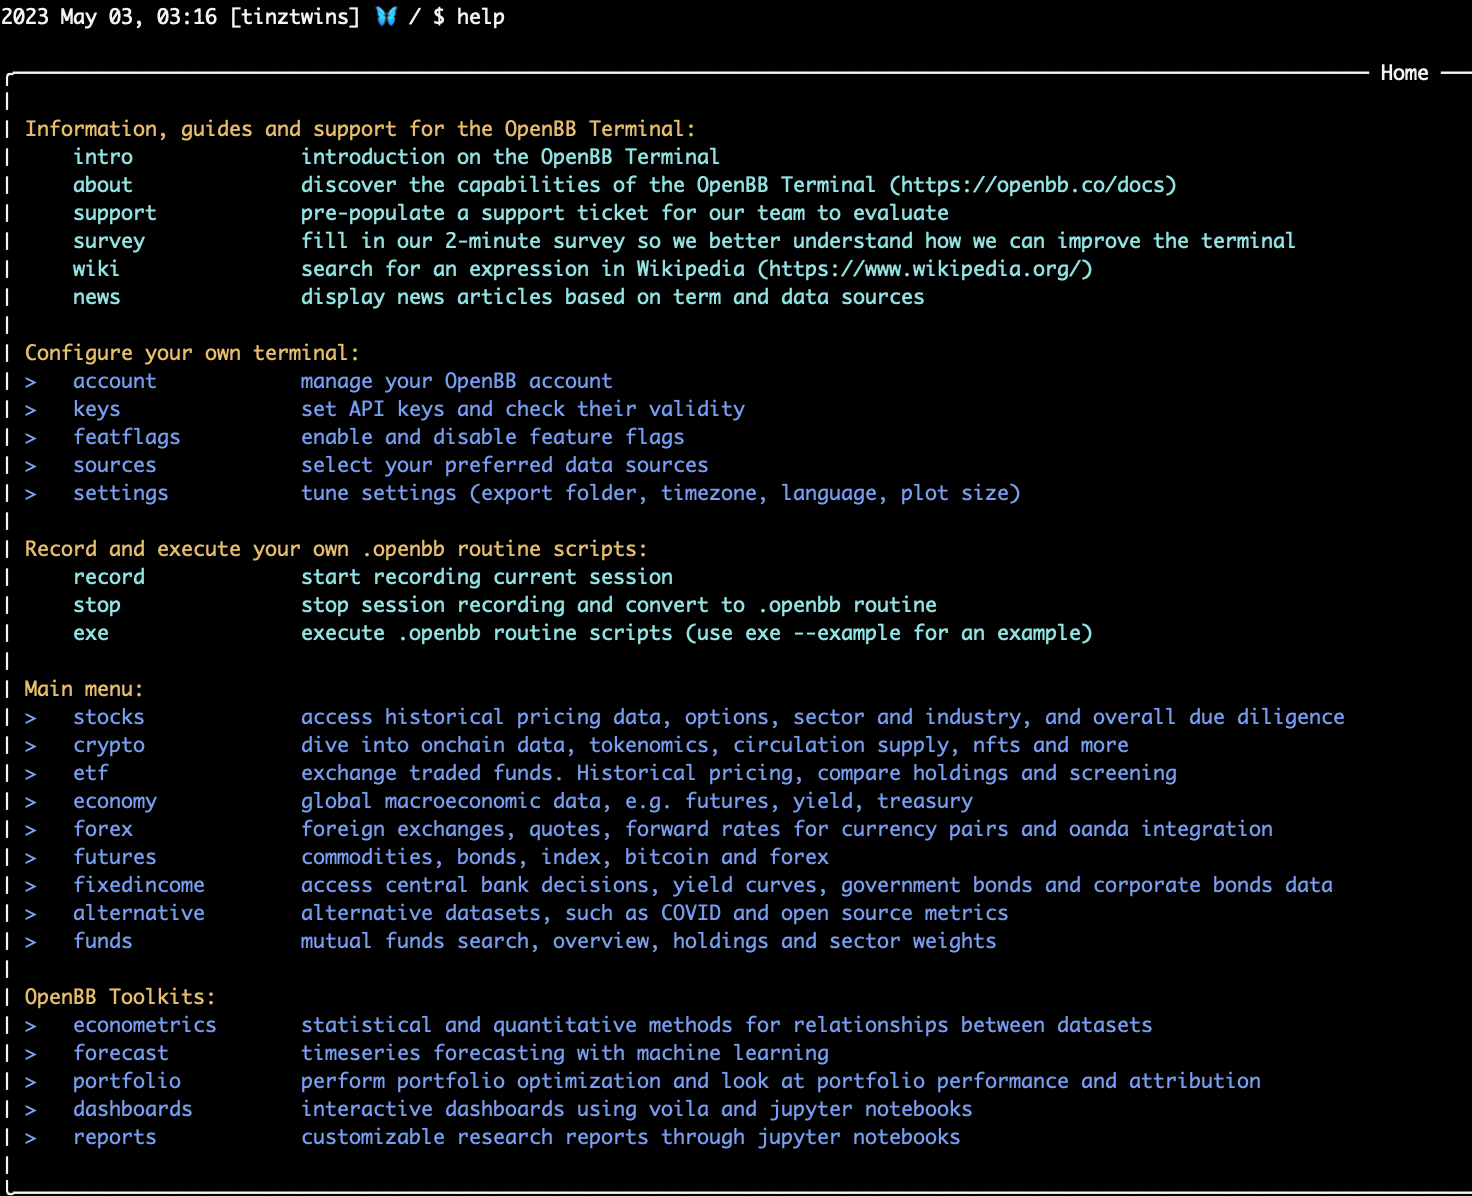Image resolution: width=1472 pixels, height=1196 pixels.
Task: Click the 'wiki' command text
Action: click(x=96, y=269)
